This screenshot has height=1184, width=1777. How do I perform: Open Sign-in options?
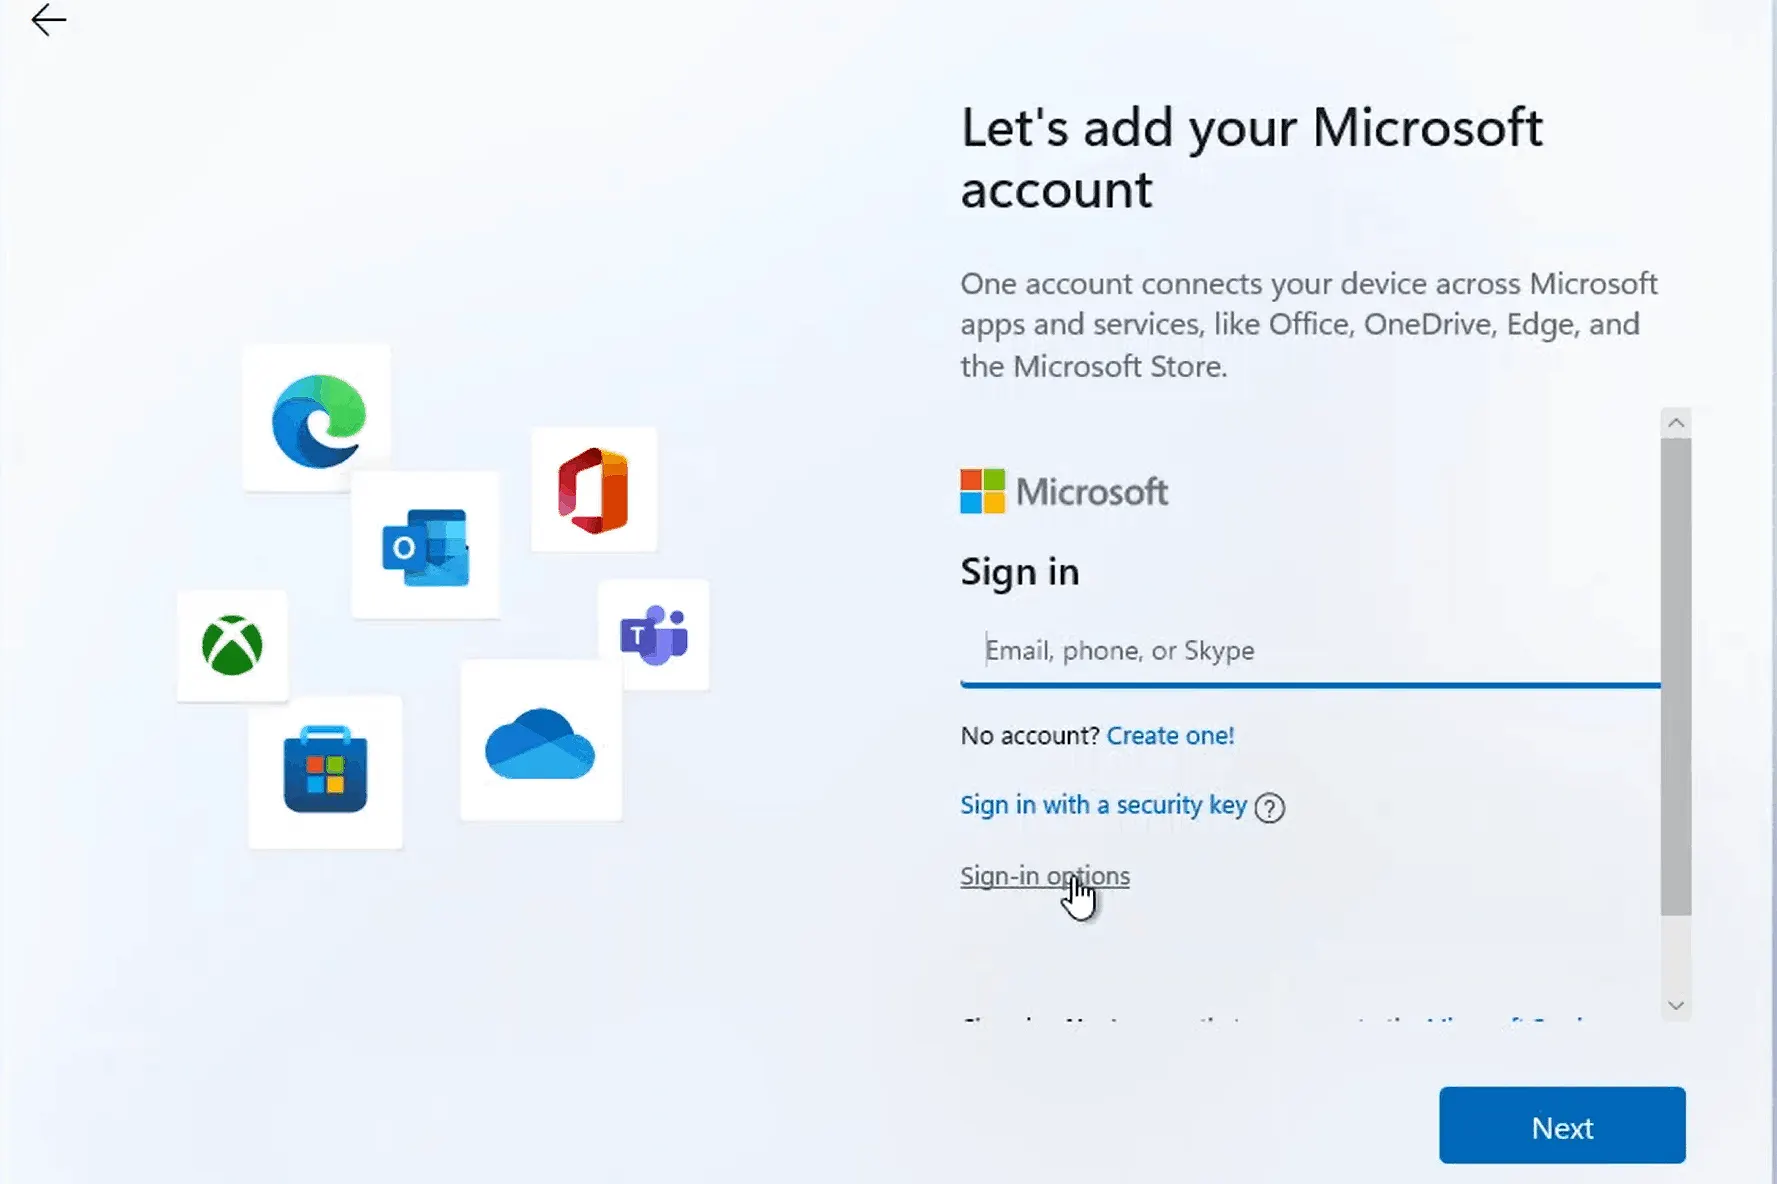(x=1044, y=875)
